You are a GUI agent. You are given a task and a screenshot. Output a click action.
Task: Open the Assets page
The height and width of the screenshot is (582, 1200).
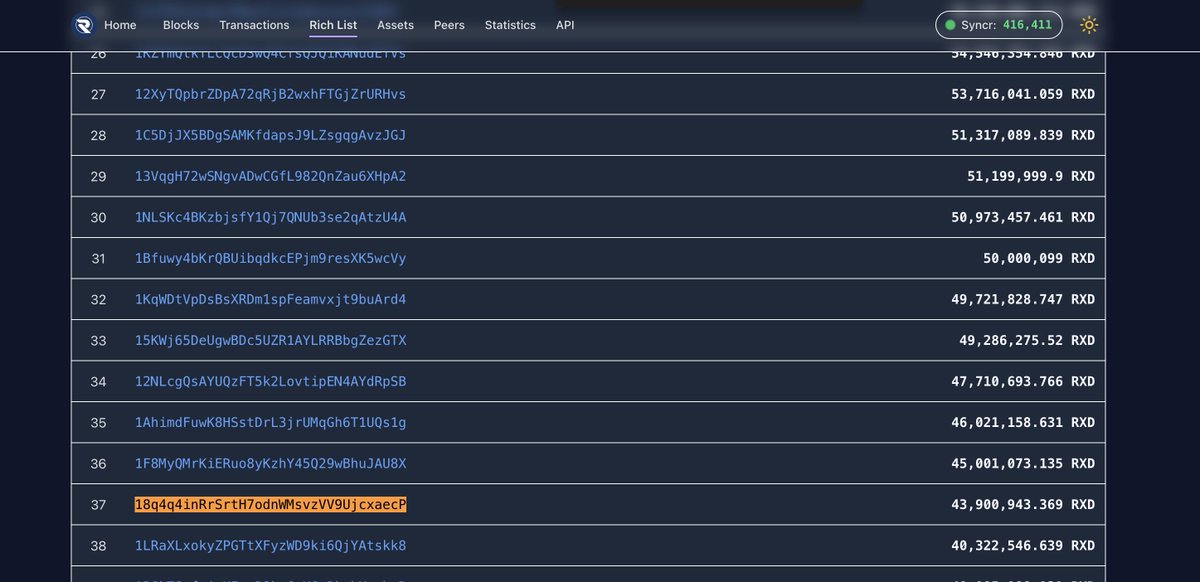[x=395, y=25]
